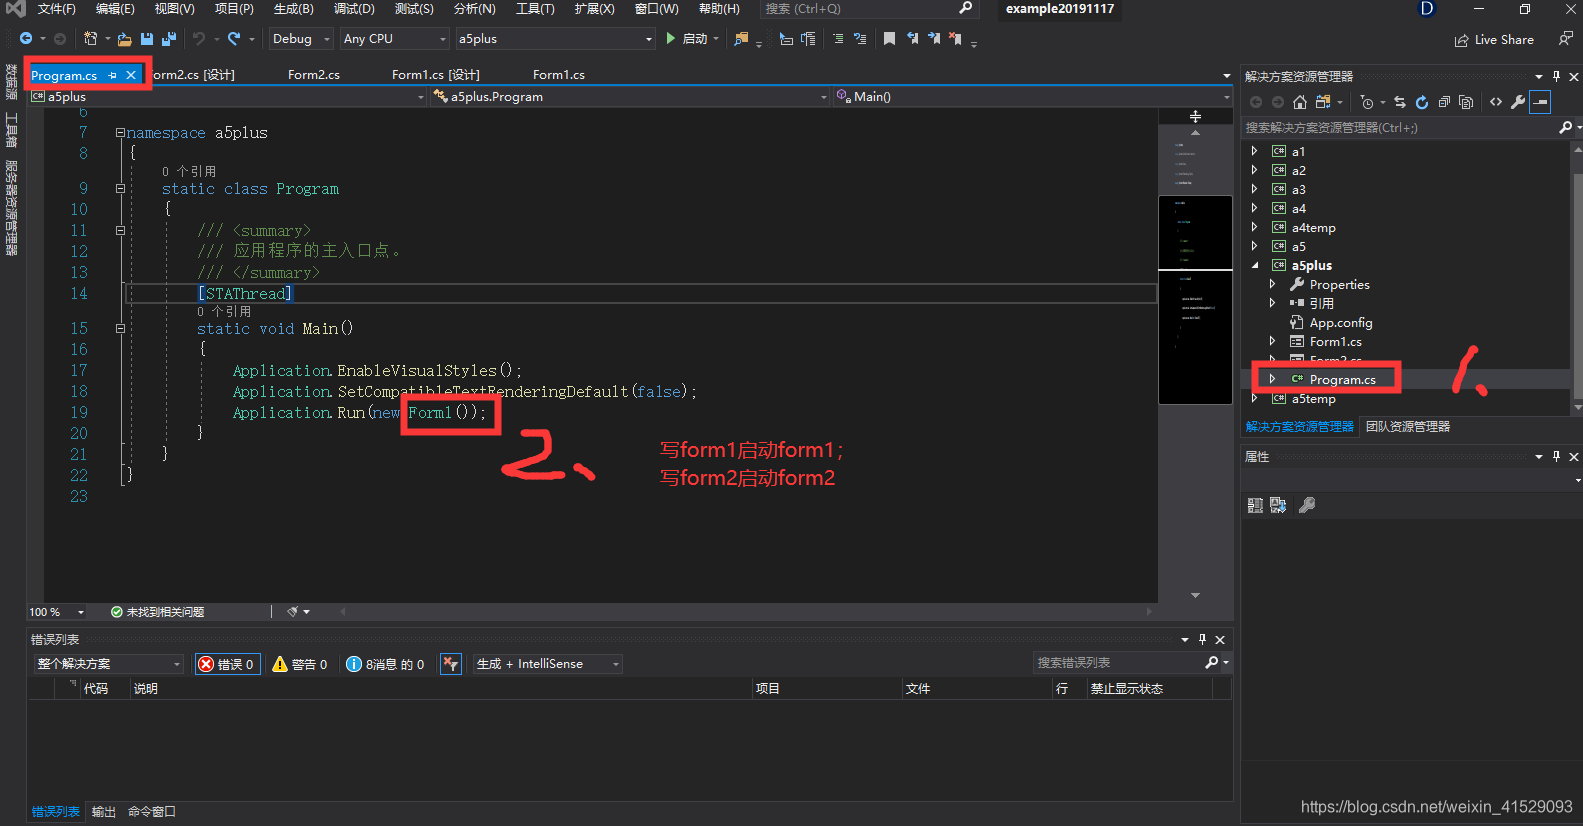Open the 工具(T) menu
The width and height of the screenshot is (1583, 826).
pos(535,9)
